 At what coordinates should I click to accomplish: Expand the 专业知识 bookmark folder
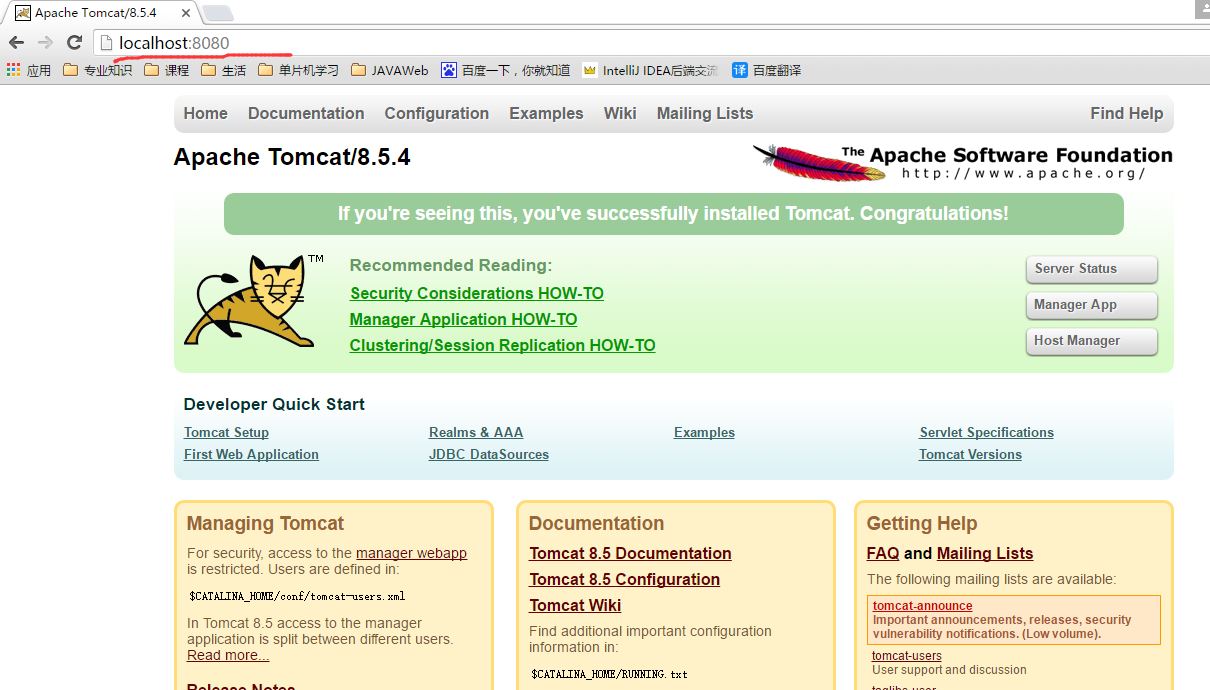(97, 70)
